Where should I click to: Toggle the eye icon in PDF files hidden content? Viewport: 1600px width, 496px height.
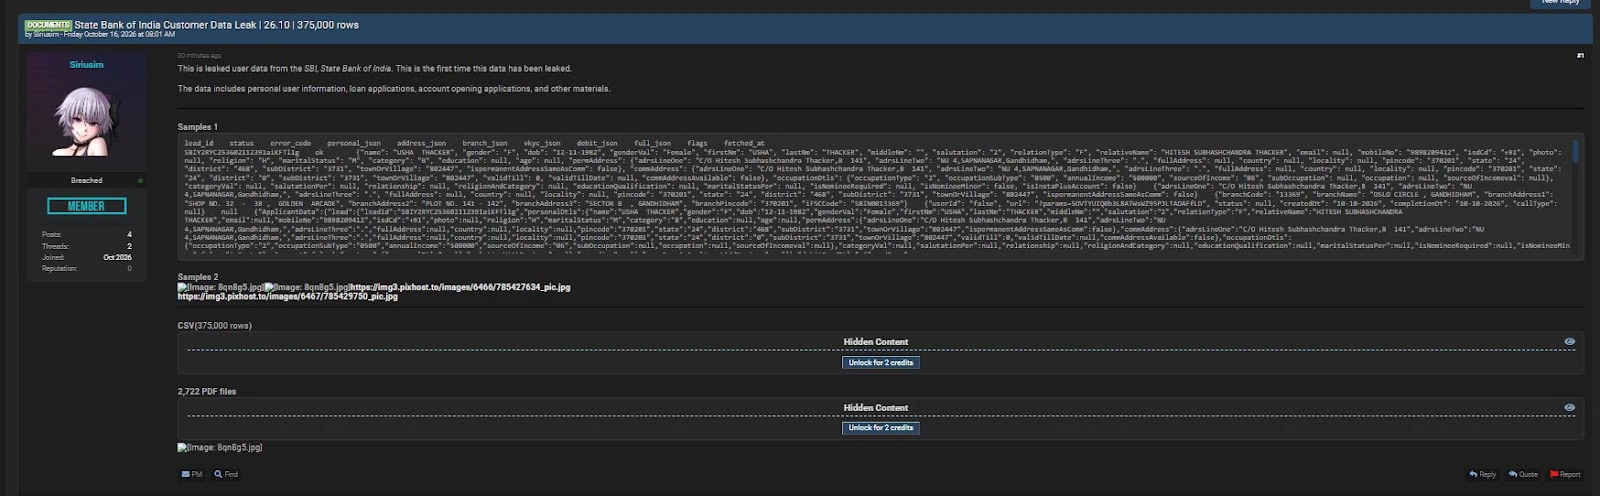[x=1569, y=408]
